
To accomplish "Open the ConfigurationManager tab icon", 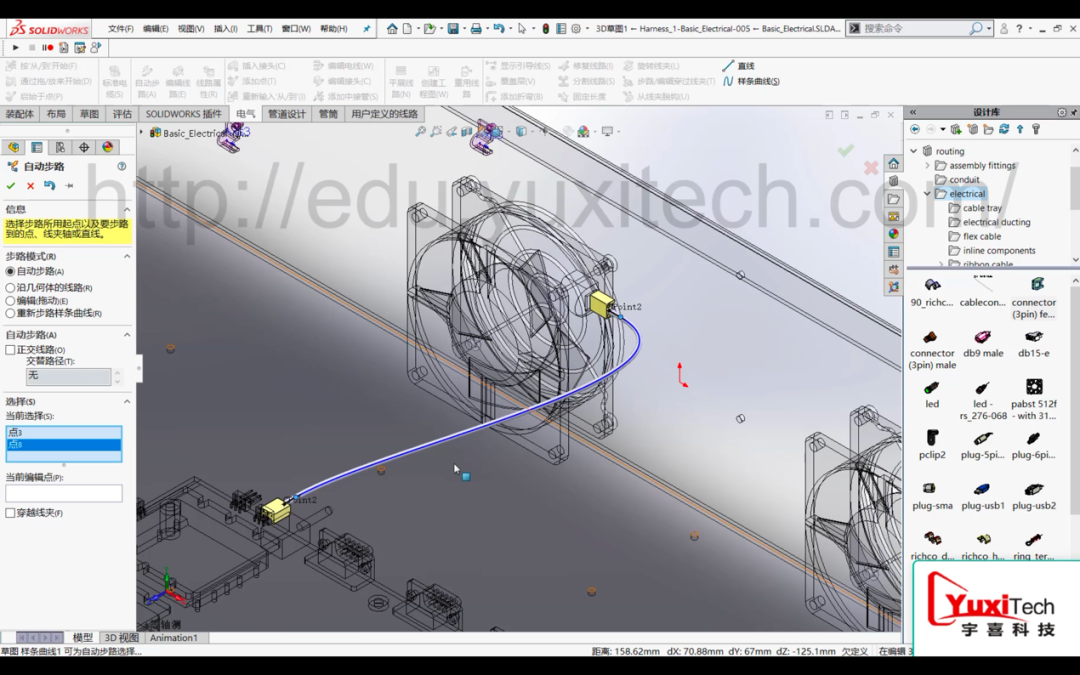I will point(61,147).
